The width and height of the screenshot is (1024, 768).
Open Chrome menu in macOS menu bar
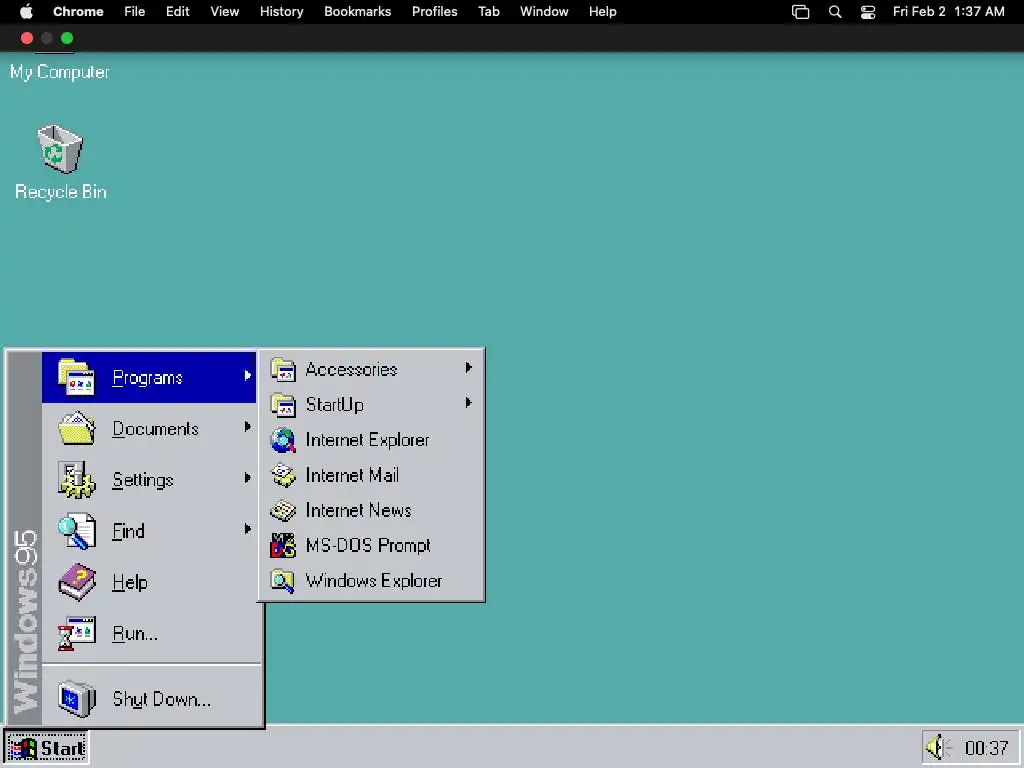[x=78, y=12]
